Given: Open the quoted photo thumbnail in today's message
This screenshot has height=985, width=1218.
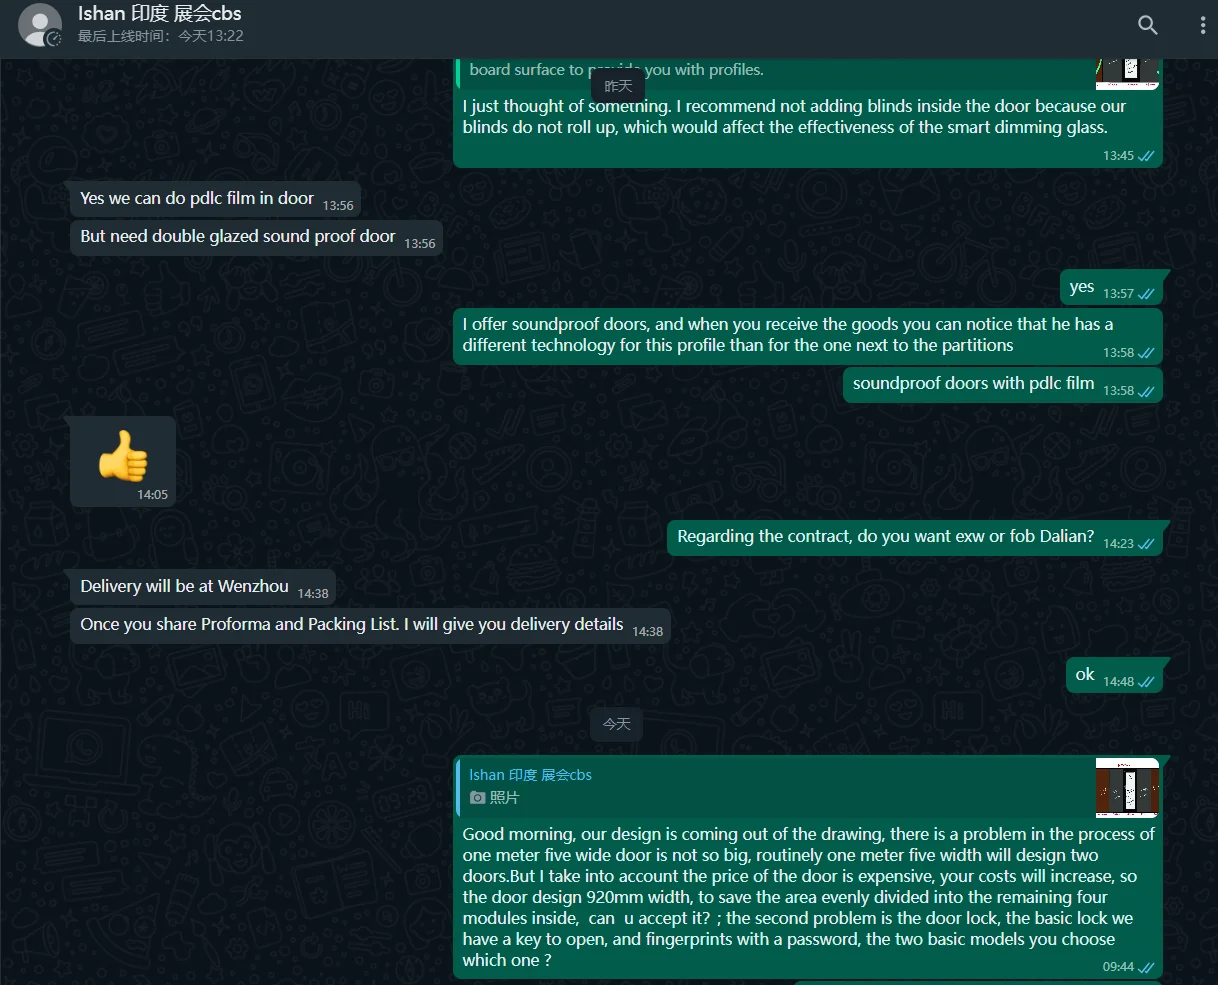Looking at the screenshot, I should pyautogui.click(x=1127, y=787).
